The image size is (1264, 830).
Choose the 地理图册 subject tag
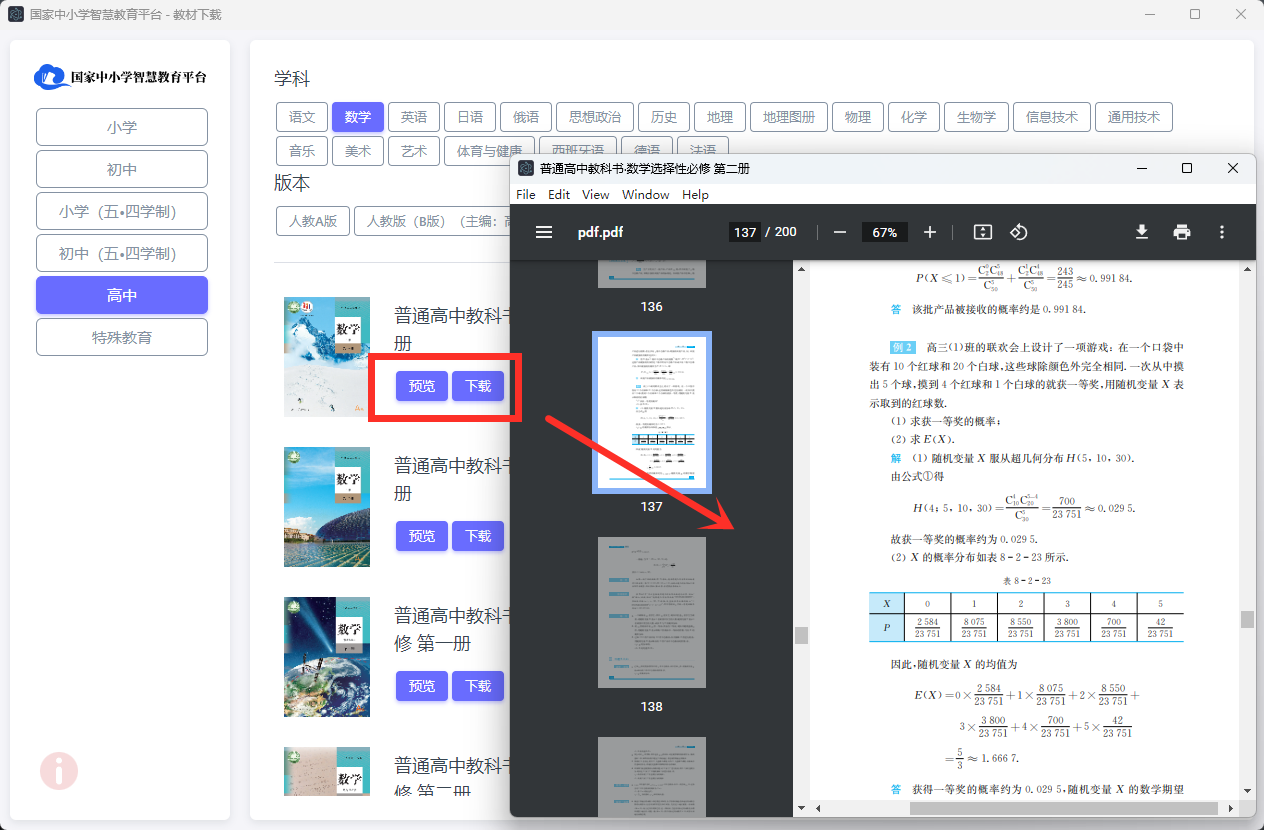point(789,117)
